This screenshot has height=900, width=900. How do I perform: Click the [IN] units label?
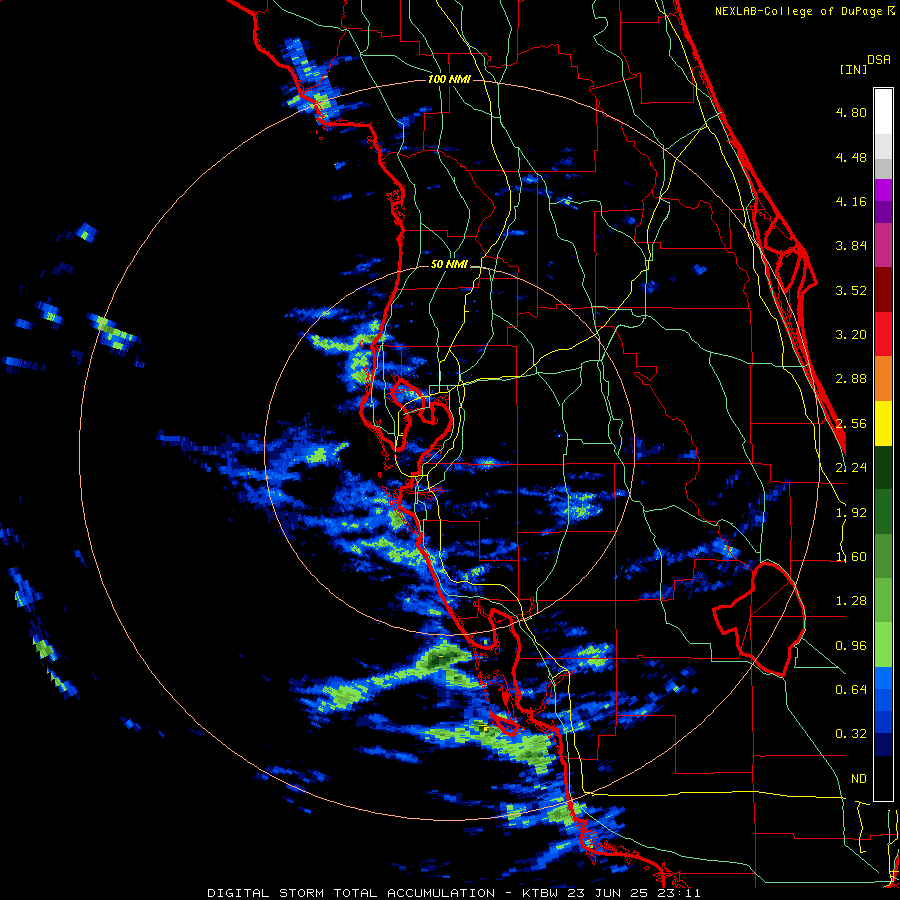tap(853, 69)
